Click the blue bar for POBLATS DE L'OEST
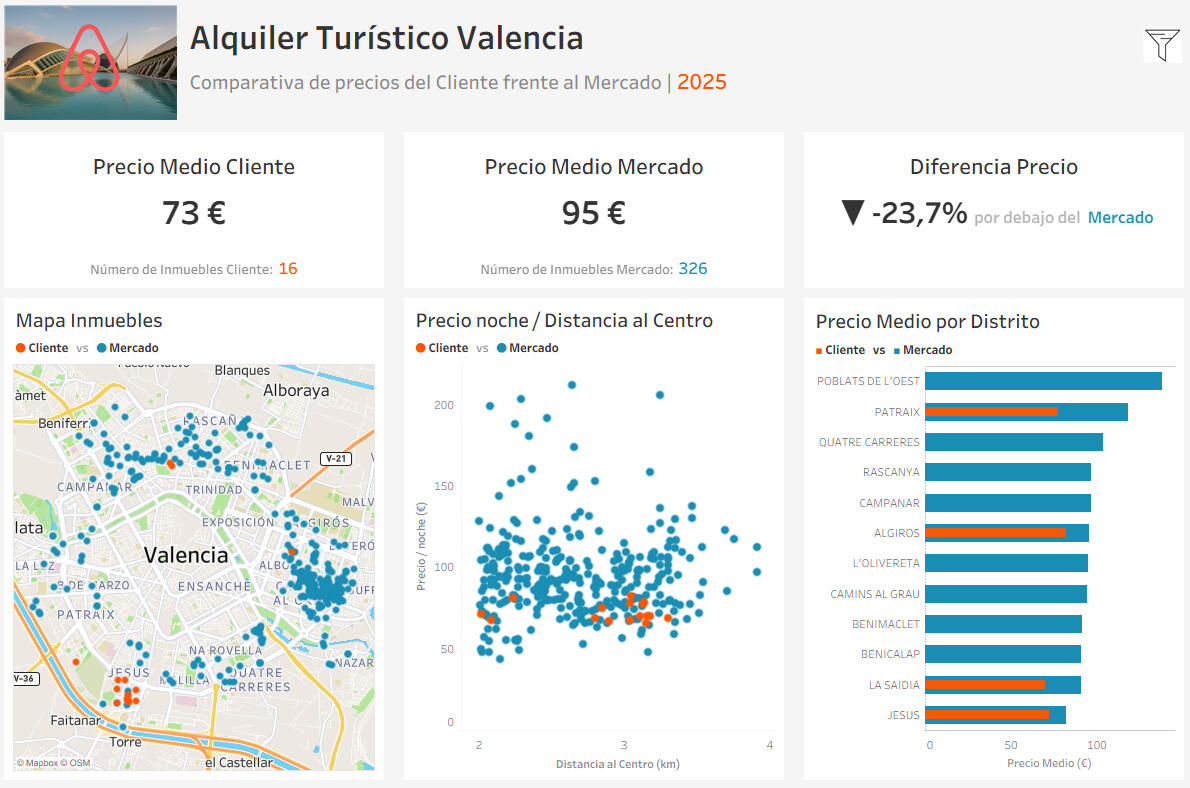The height and width of the screenshot is (788, 1190). point(1043,381)
